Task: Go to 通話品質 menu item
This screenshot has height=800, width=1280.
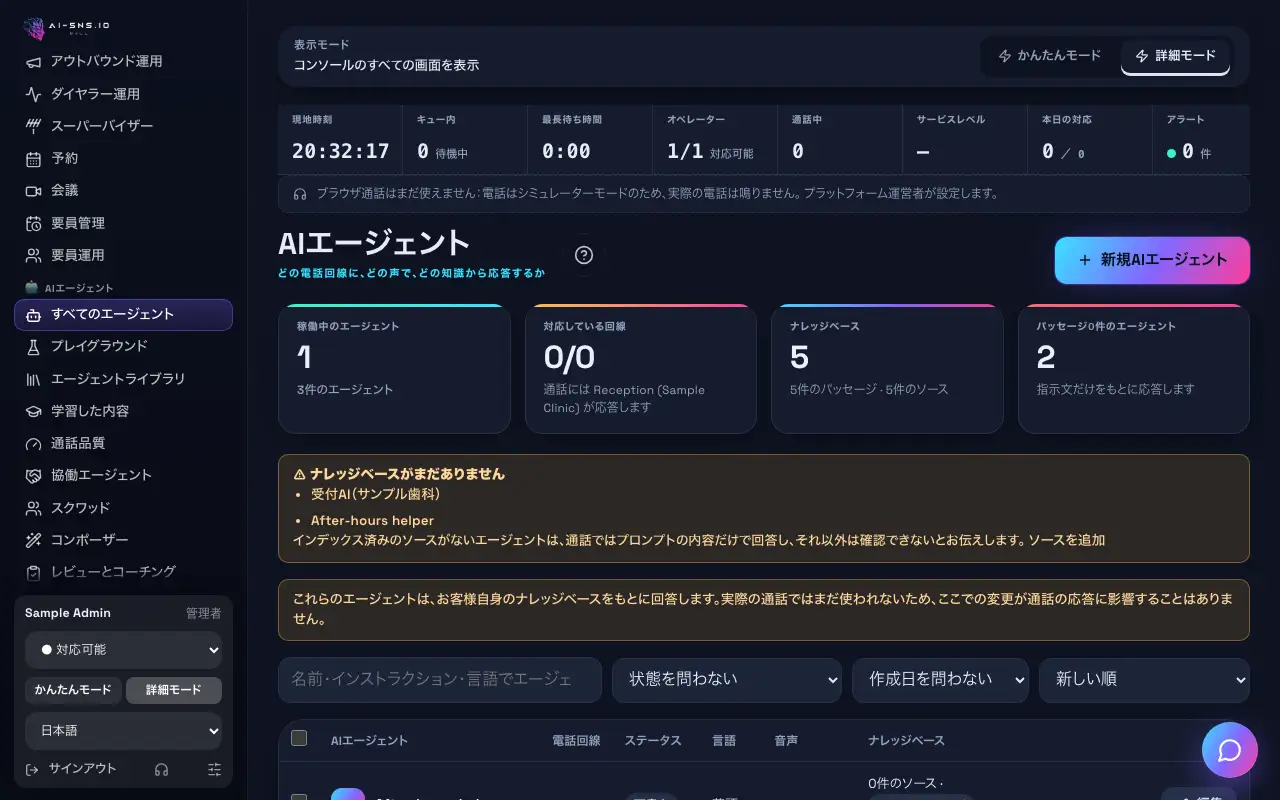Action: click(124, 443)
